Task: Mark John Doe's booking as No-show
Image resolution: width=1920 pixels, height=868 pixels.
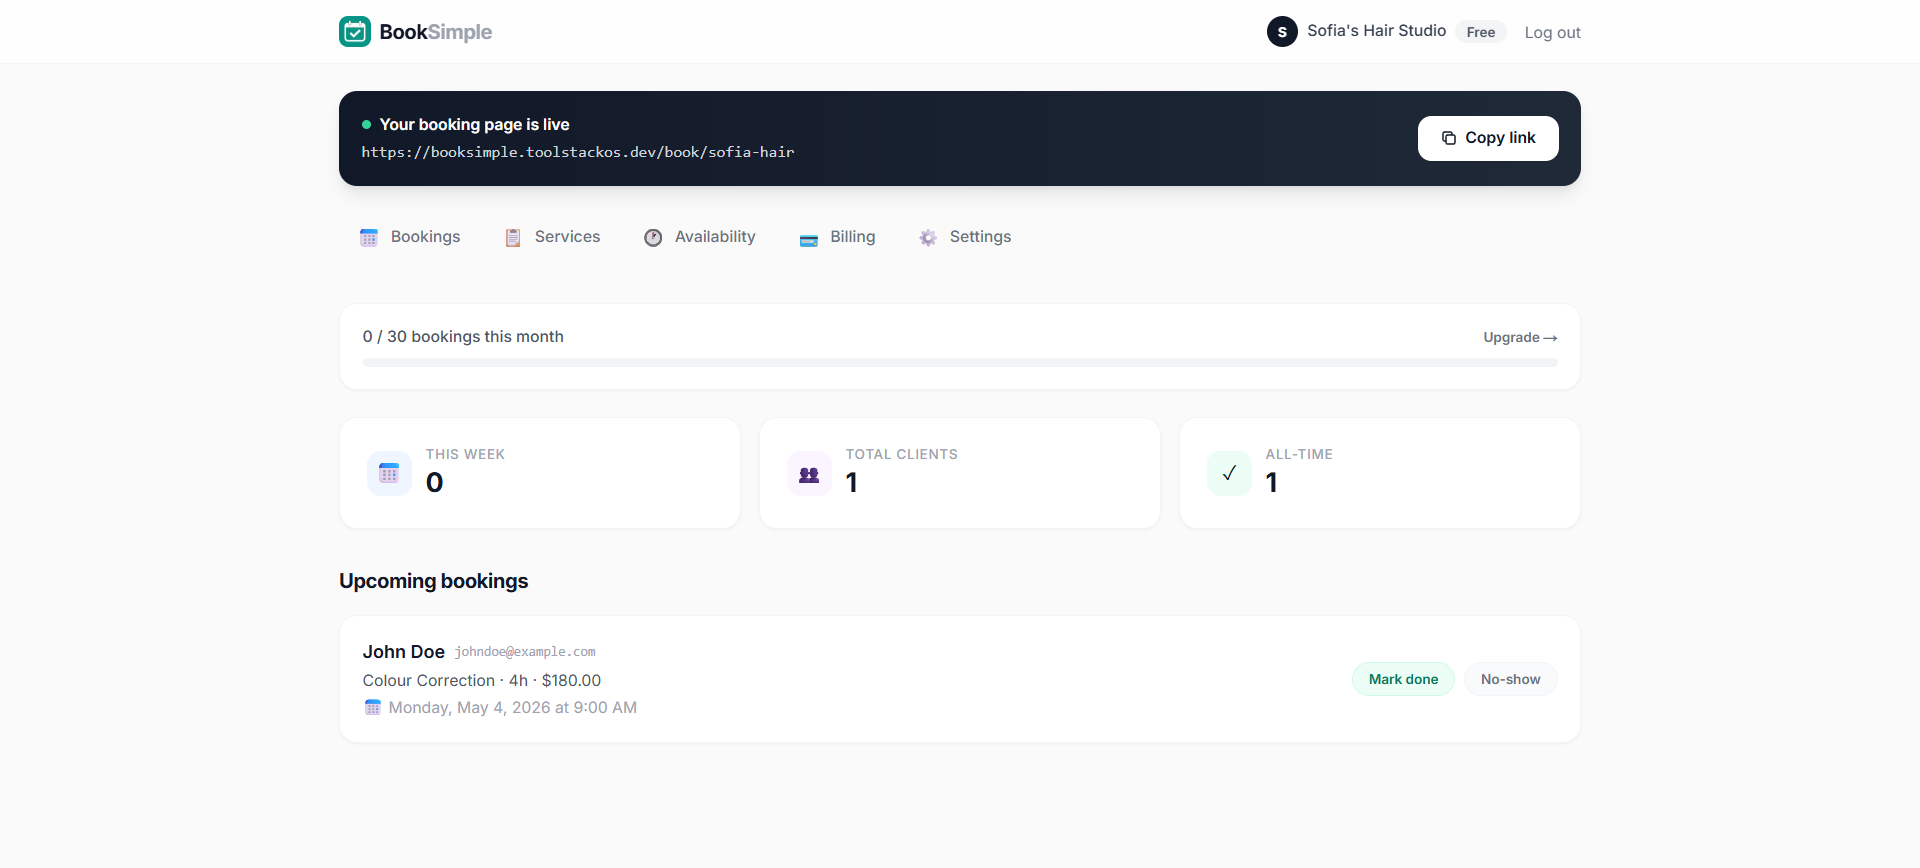Action: pos(1510,679)
